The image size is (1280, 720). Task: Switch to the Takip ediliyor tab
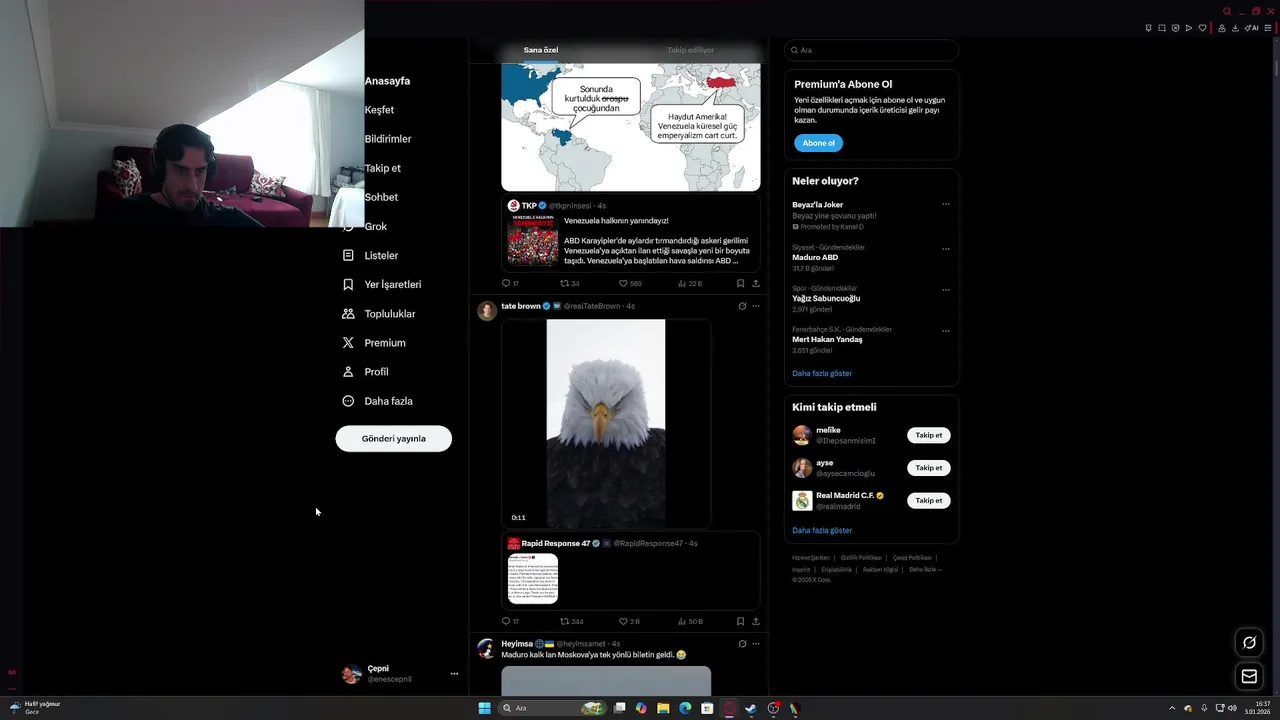[691, 50]
